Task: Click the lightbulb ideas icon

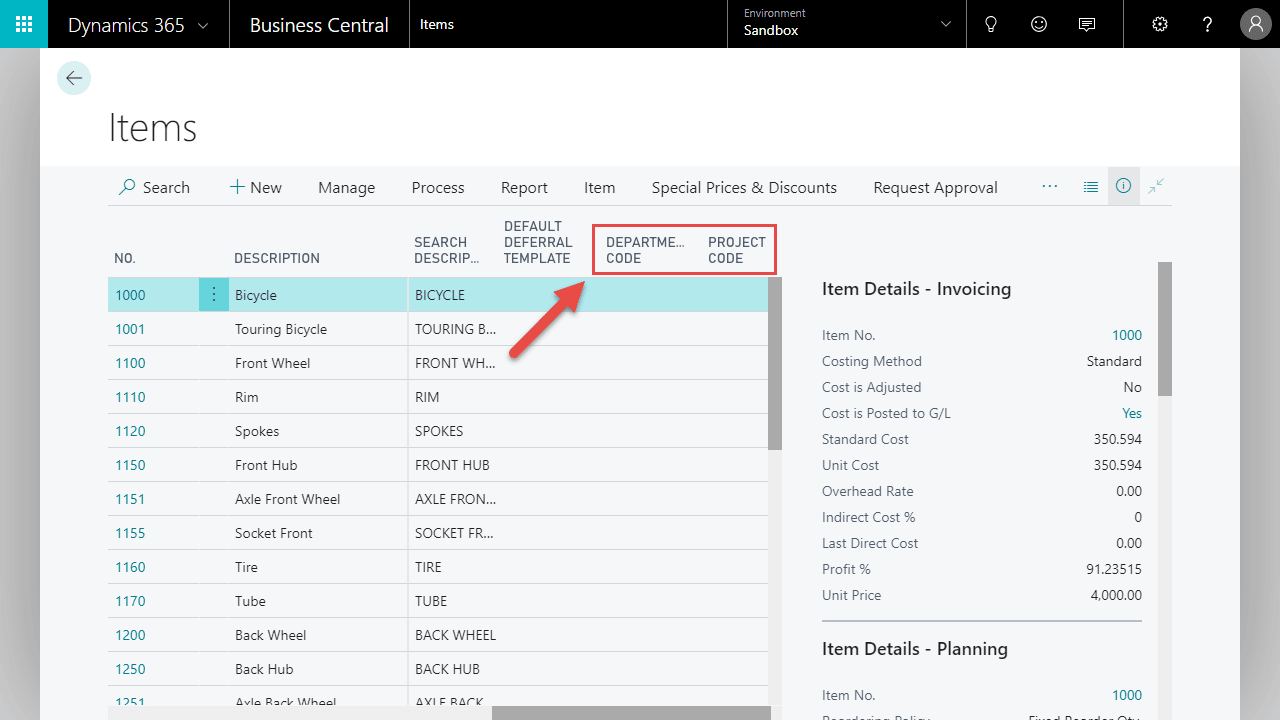Action: coord(991,24)
